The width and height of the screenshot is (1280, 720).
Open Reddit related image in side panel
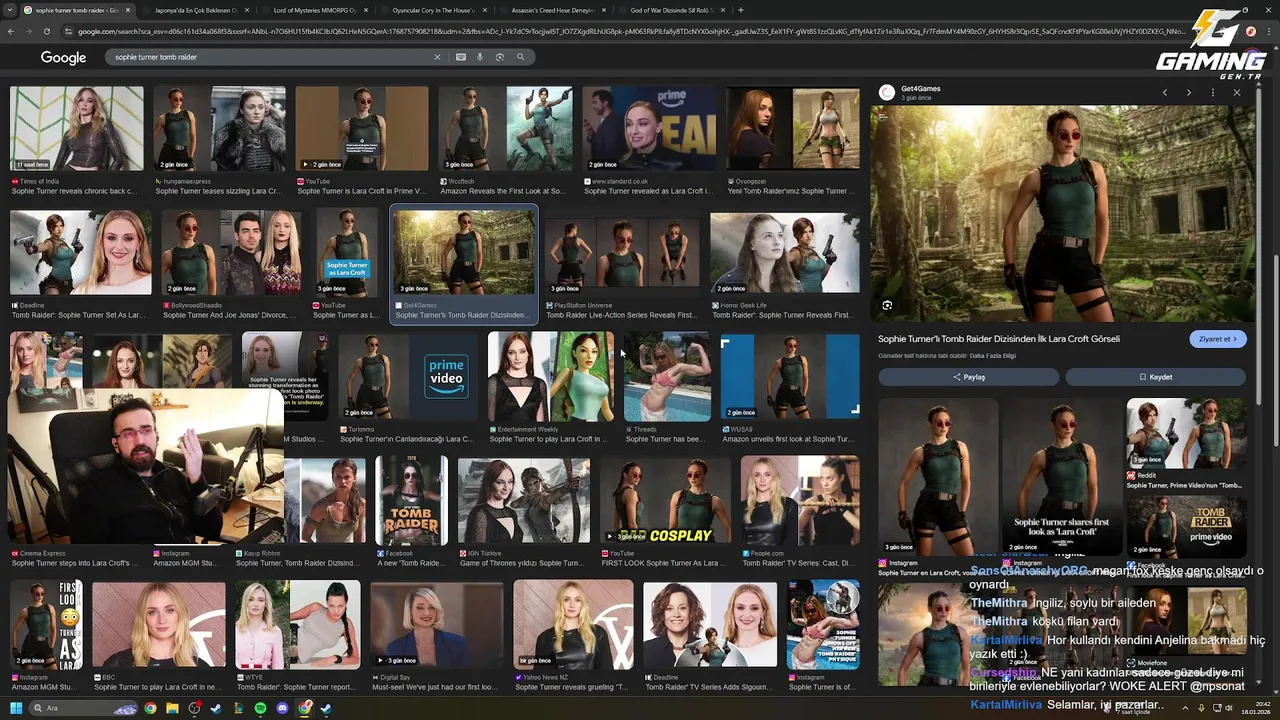(x=1186, y=434)
